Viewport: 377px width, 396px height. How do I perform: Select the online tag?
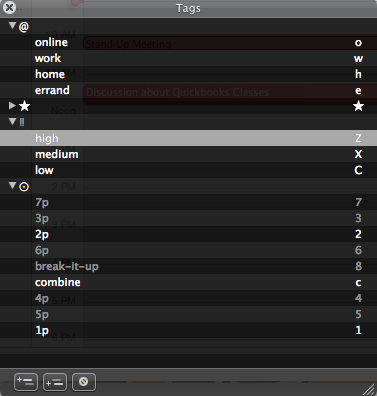pos(51,42)
